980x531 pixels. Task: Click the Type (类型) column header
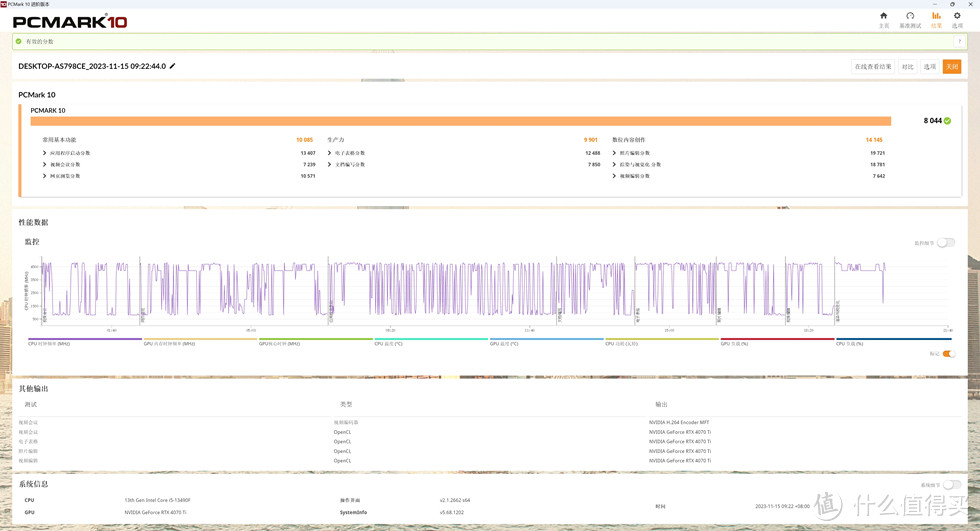346,404
